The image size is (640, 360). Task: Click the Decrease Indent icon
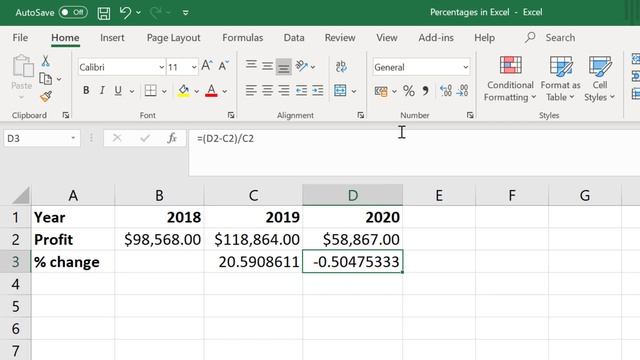(x=301, y=90)
